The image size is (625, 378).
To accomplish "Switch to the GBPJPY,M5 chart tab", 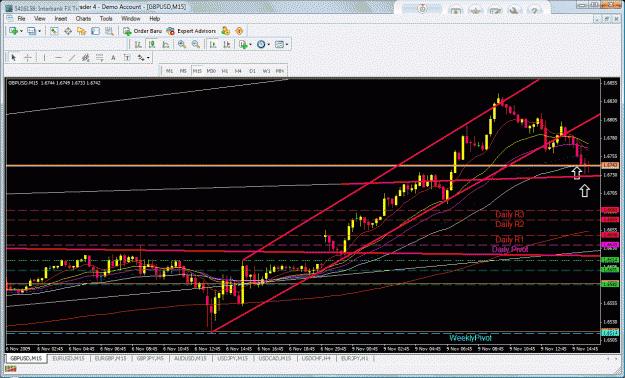I will point(150,358).
